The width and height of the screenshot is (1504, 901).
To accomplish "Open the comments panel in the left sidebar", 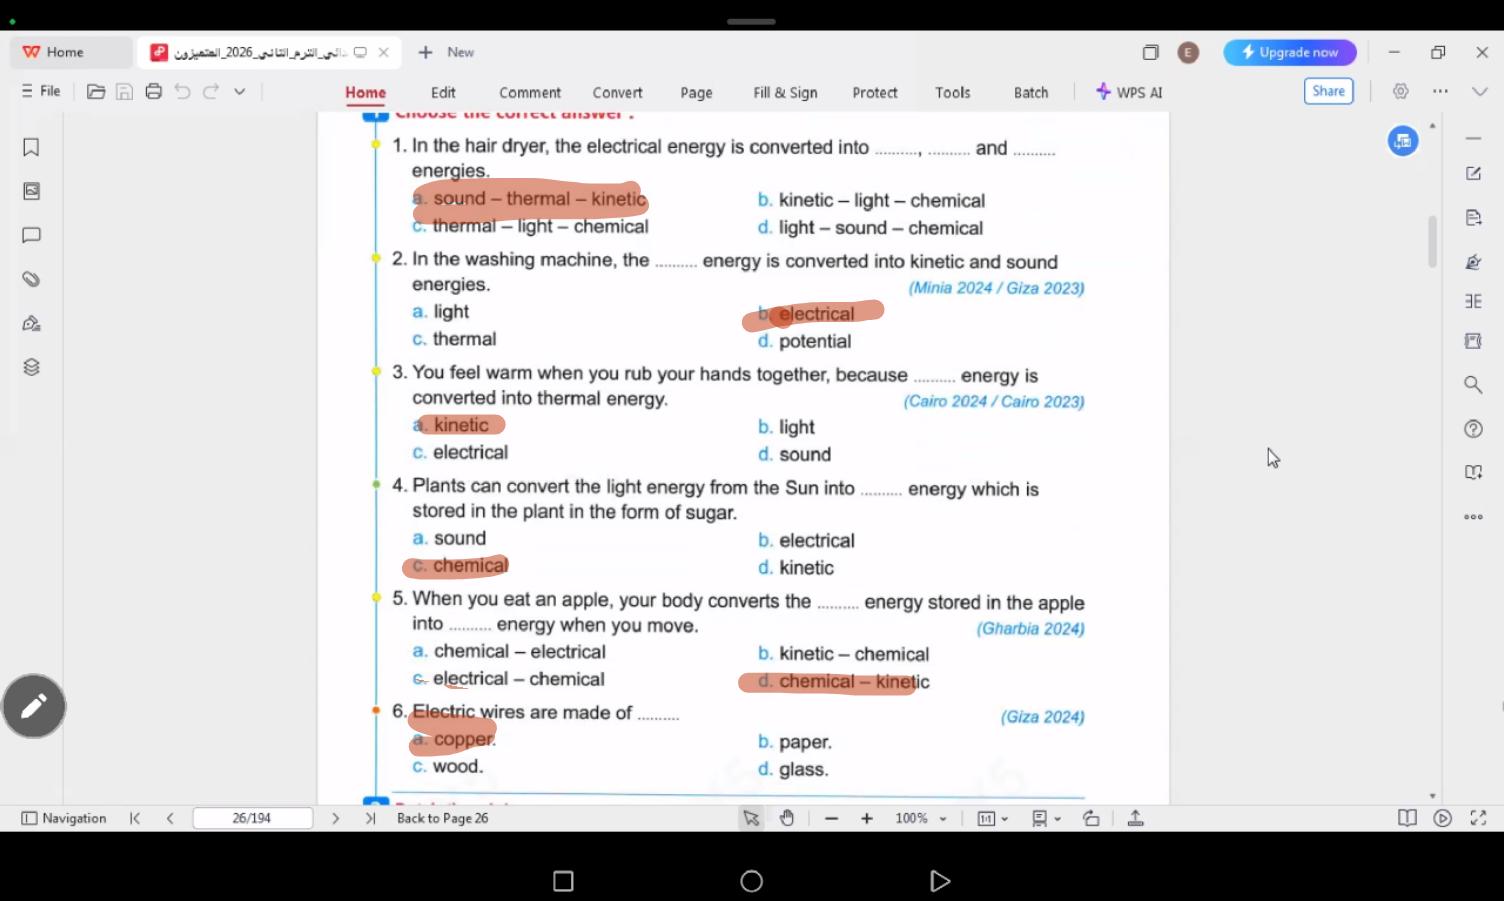I will tap(31, 235).
